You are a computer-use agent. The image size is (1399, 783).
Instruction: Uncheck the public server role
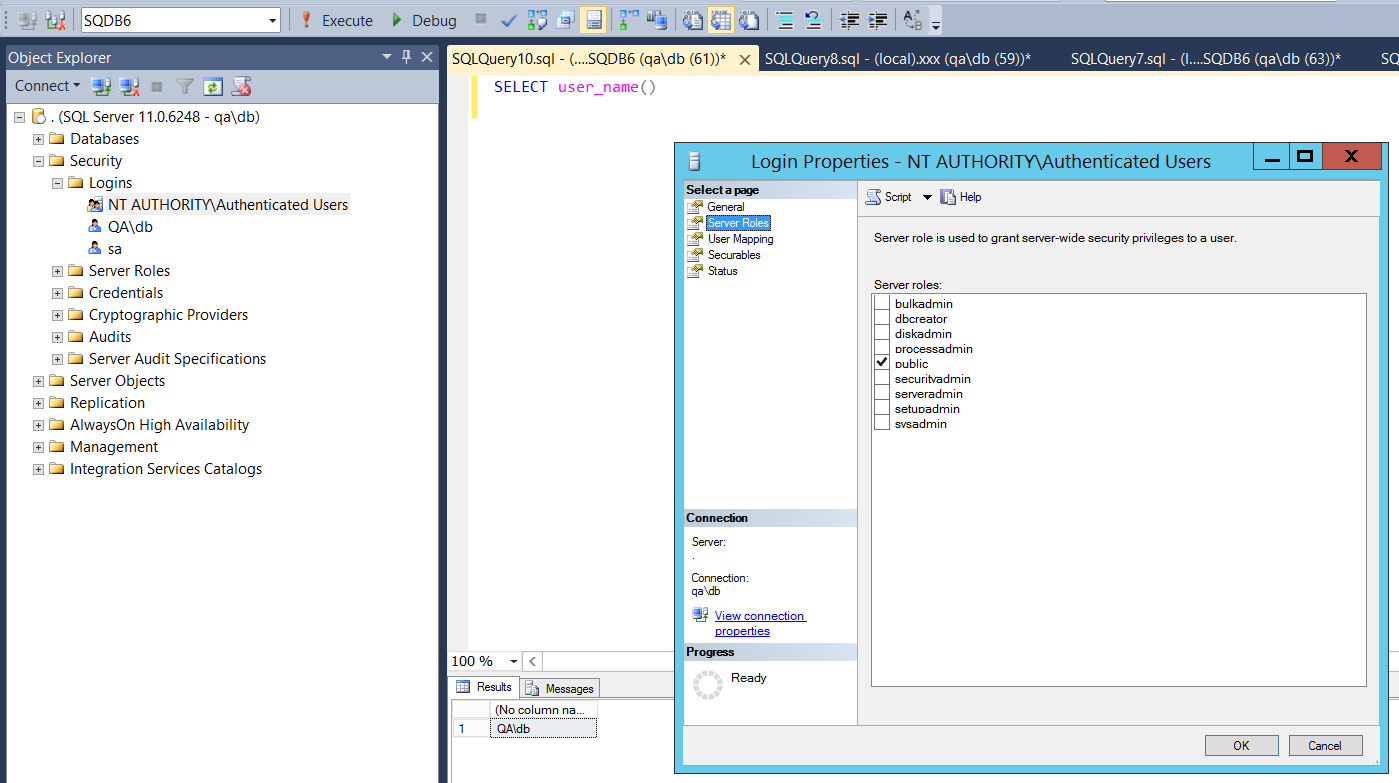882,364
